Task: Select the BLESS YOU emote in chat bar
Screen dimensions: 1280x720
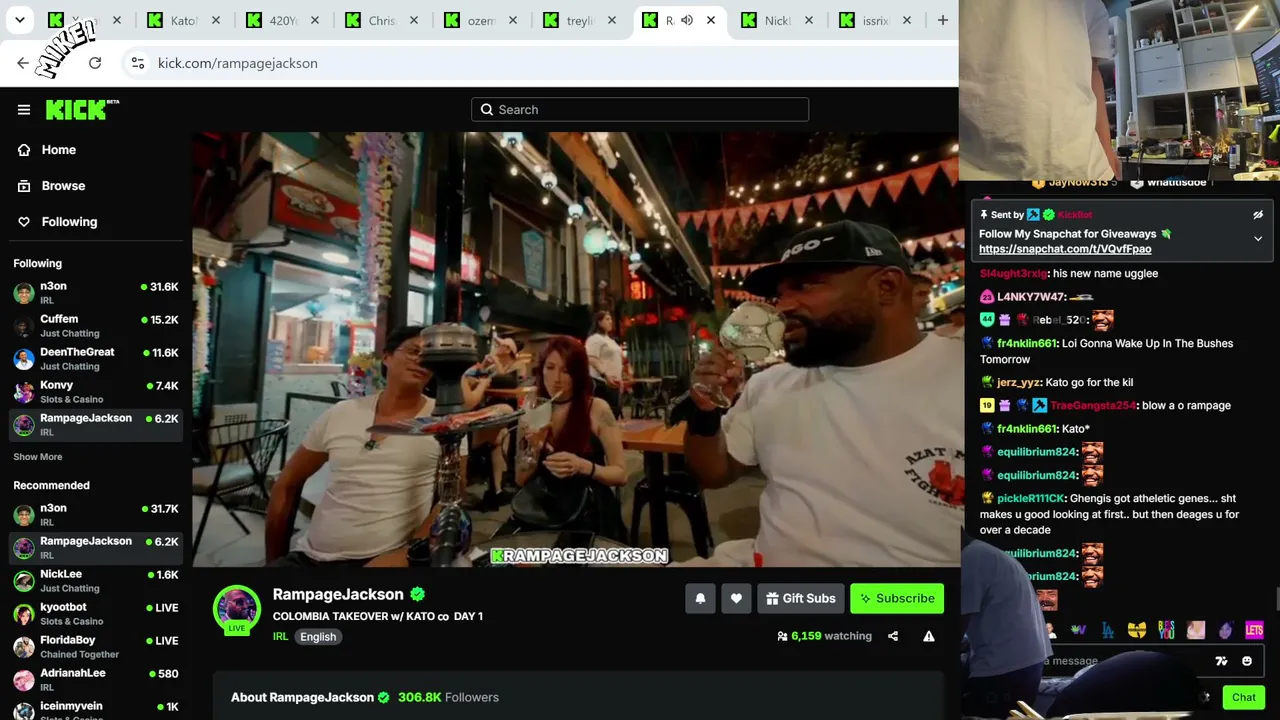Action: (x=1166, y=630)
